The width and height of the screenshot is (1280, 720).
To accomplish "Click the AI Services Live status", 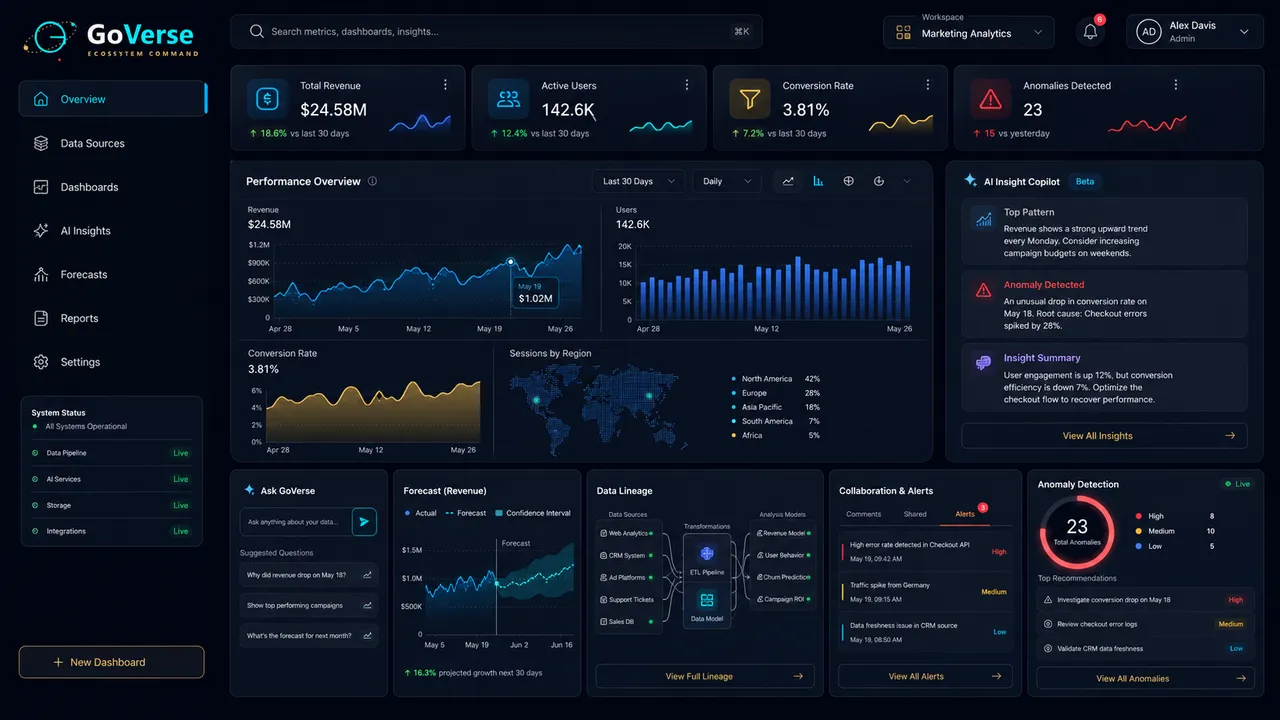I will [x=181, y=479].
